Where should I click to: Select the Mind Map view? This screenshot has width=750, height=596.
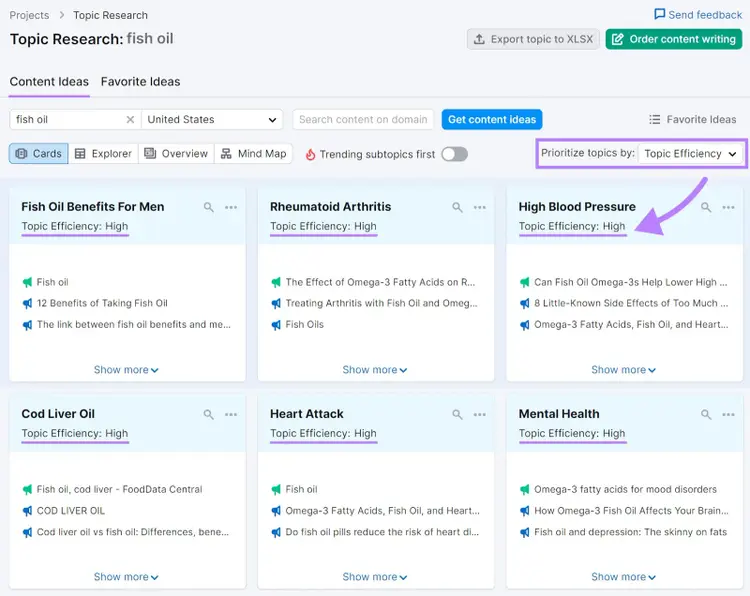[x=253, y=154]
